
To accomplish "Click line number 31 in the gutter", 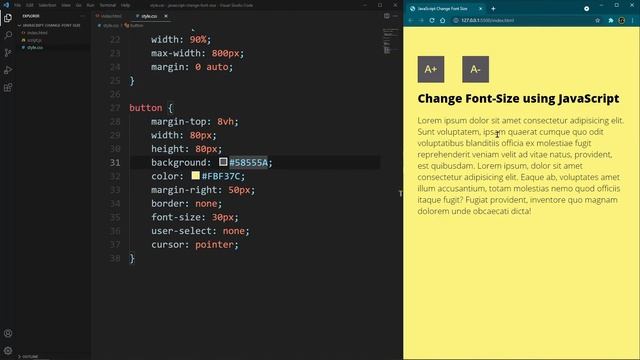I will 115,162.
